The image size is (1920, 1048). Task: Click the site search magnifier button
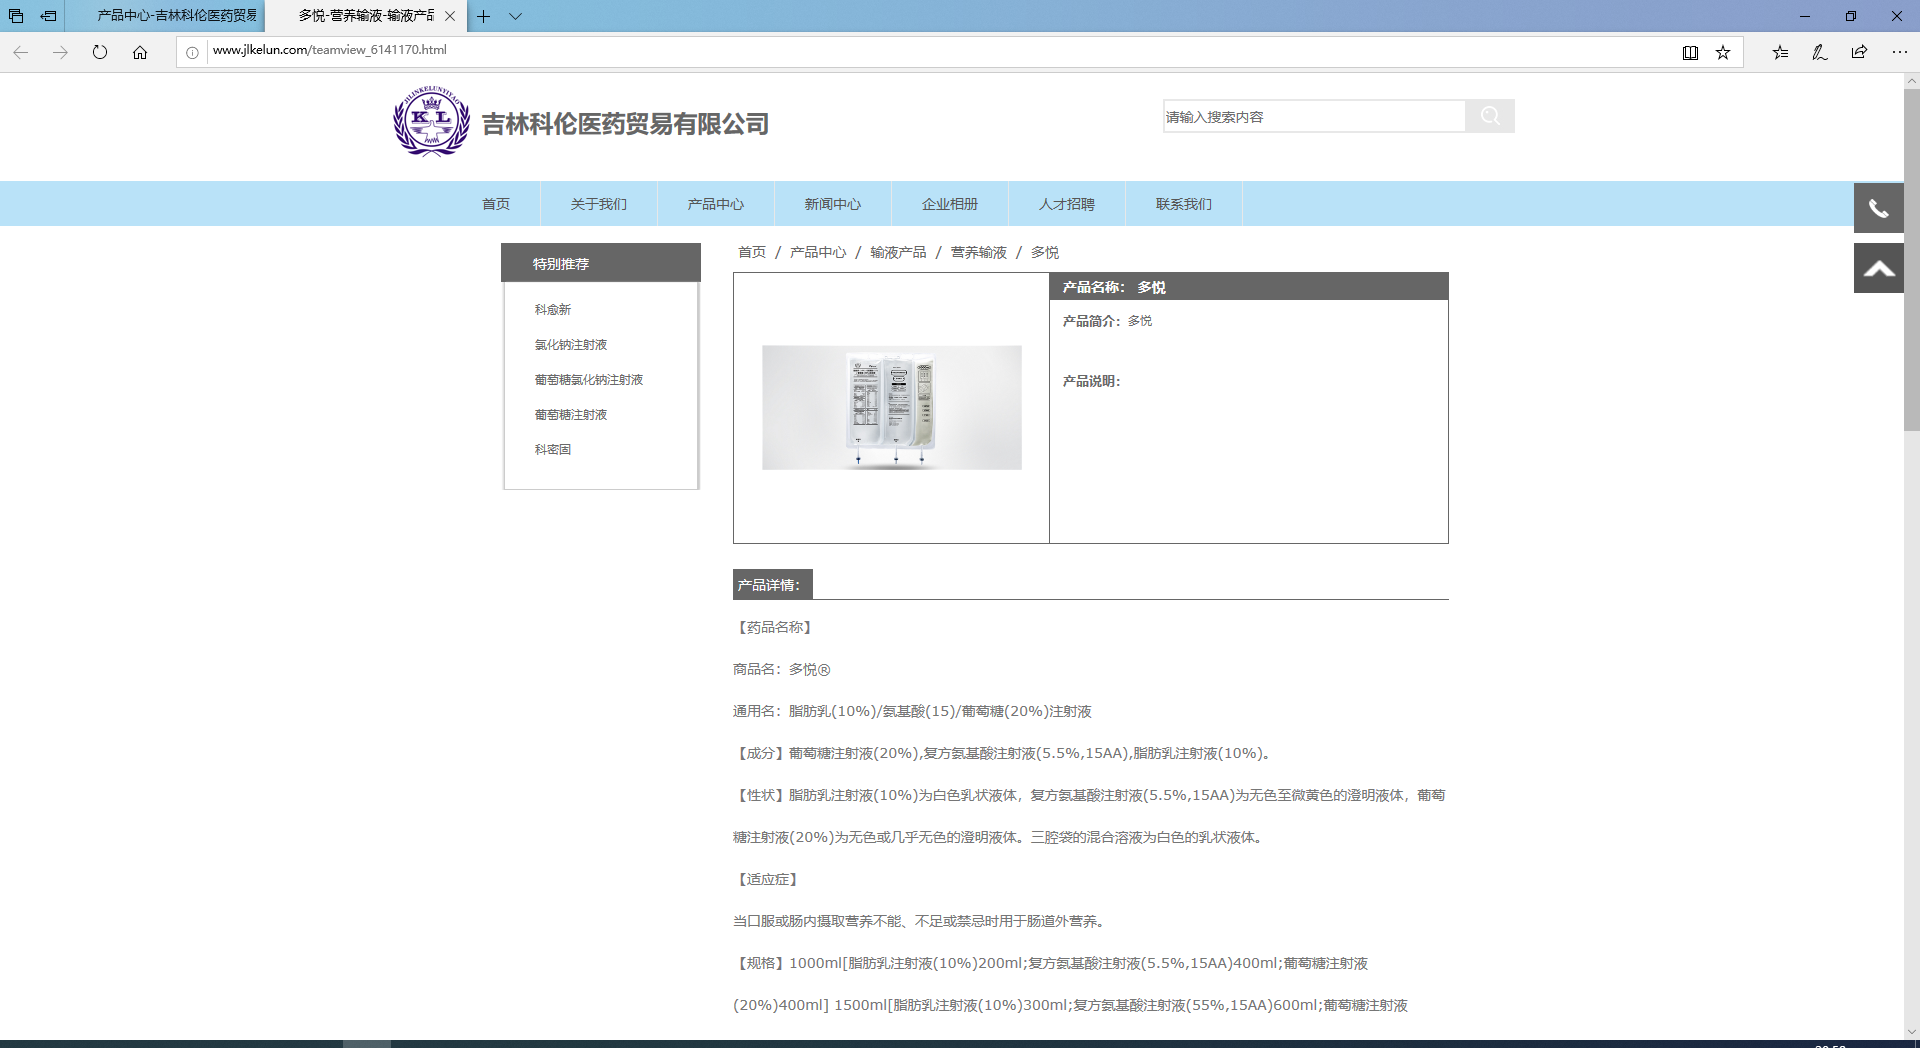pos(1490,116)
